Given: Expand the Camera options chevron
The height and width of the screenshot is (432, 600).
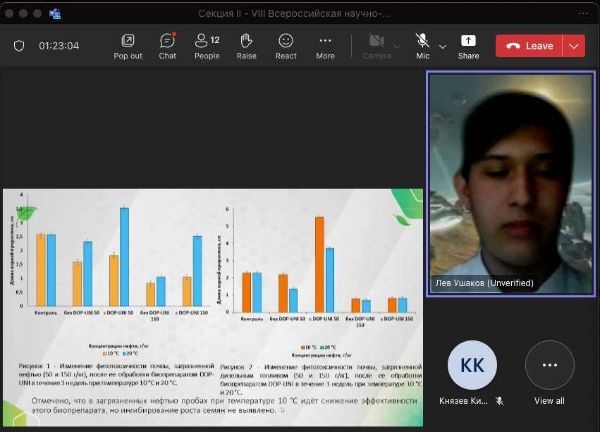Looking at the screenshot, I should (x=397, y=46).
